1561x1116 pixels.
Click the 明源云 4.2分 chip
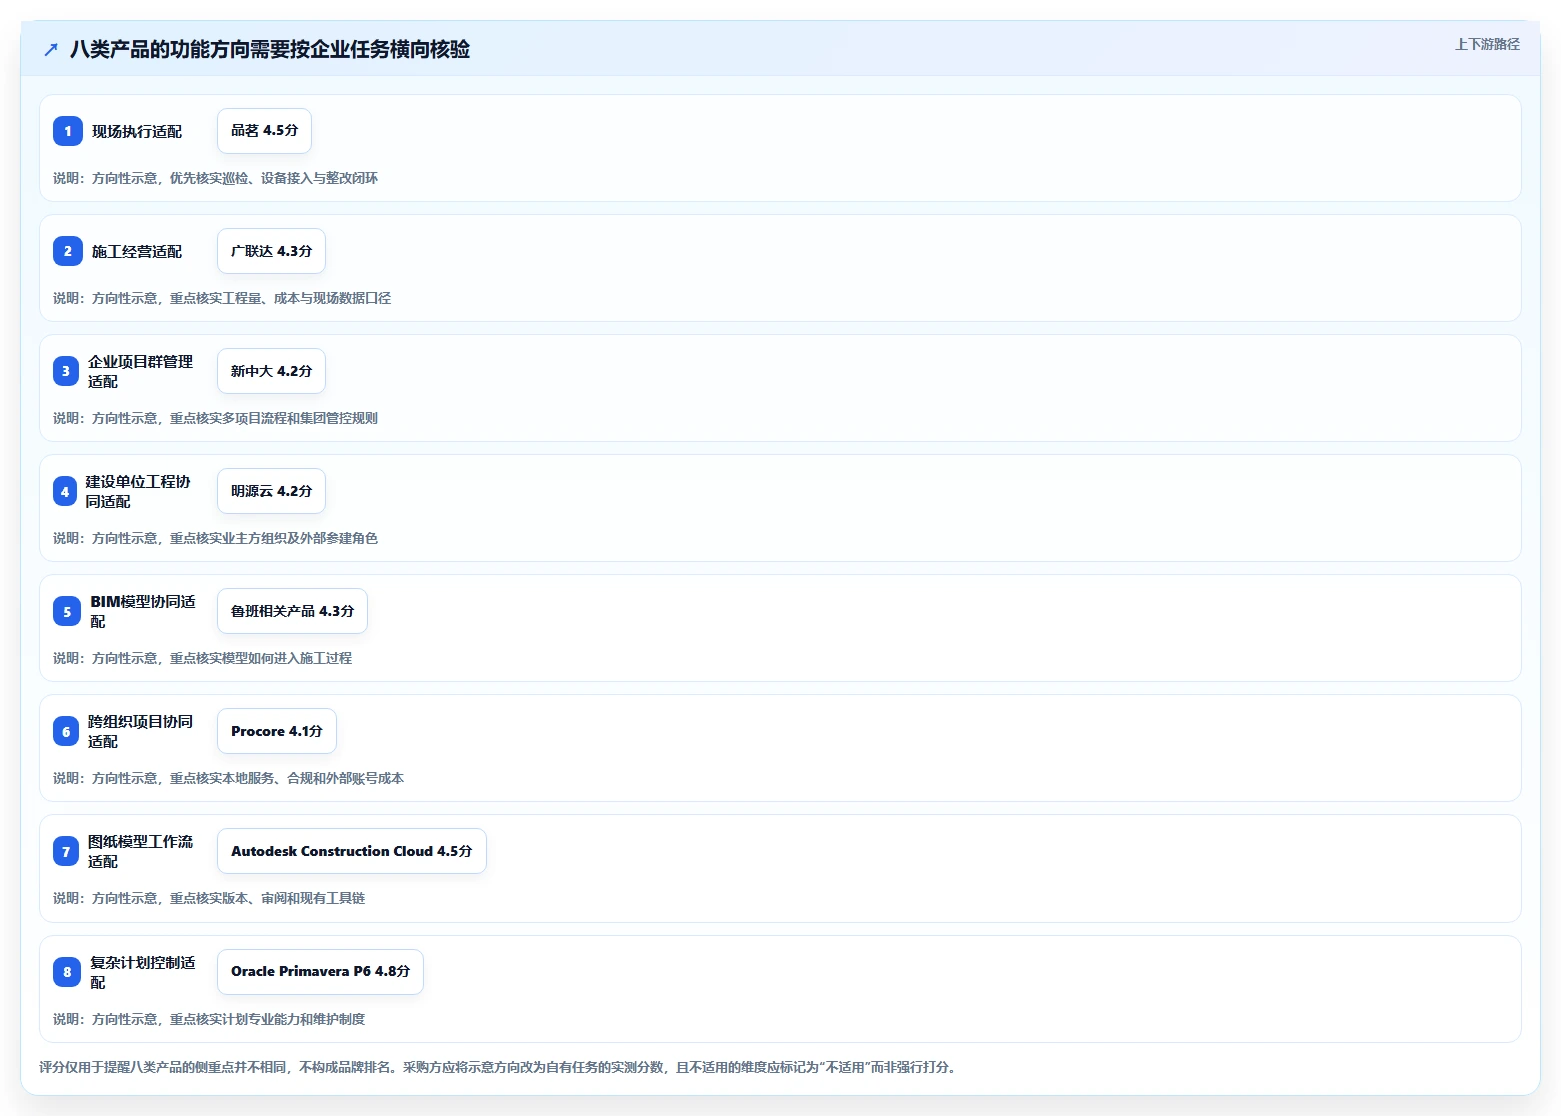[271, 491]
